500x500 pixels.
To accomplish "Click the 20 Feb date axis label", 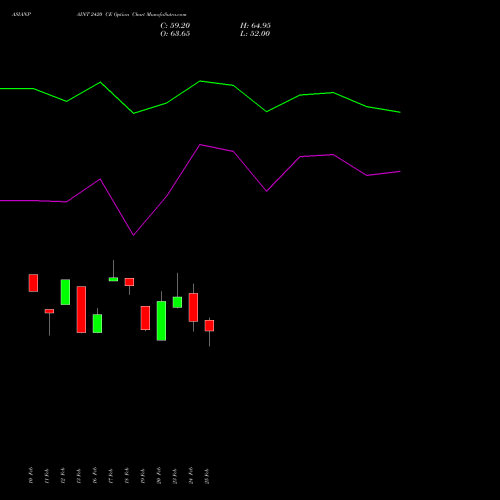I will [x=159, y=475].
